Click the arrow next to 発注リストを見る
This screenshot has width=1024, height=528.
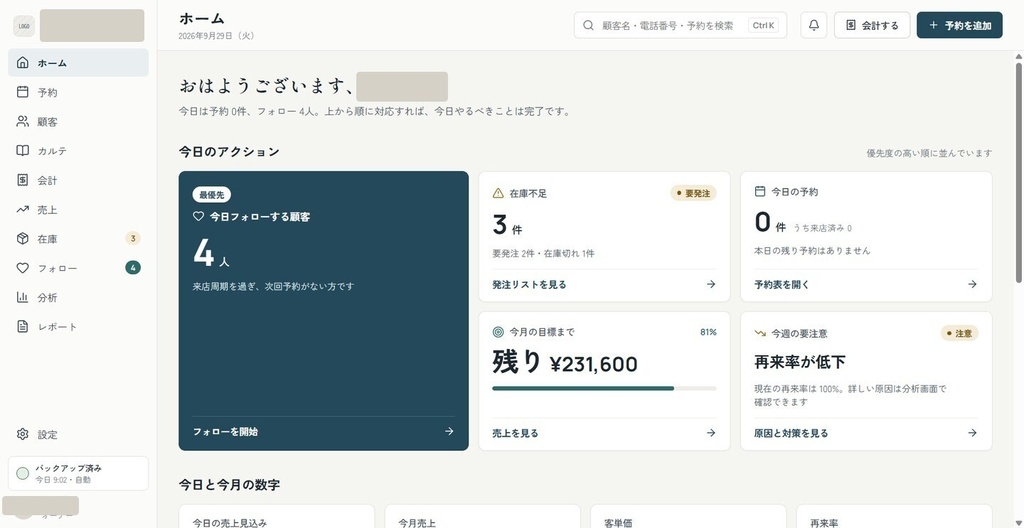pyautogui.click(x=711, y=284)
